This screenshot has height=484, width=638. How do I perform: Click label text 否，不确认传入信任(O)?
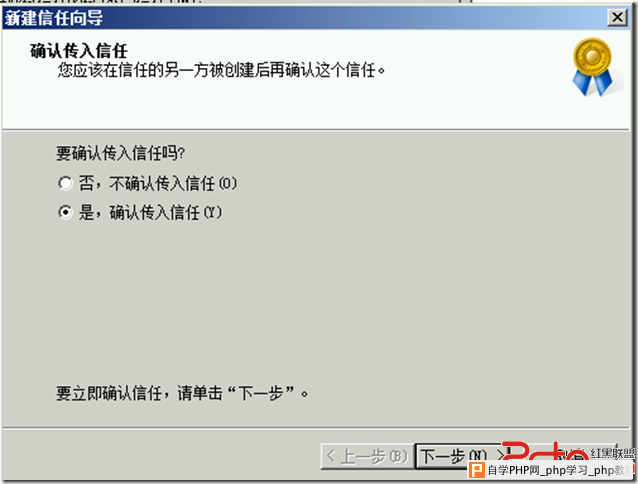158,183
